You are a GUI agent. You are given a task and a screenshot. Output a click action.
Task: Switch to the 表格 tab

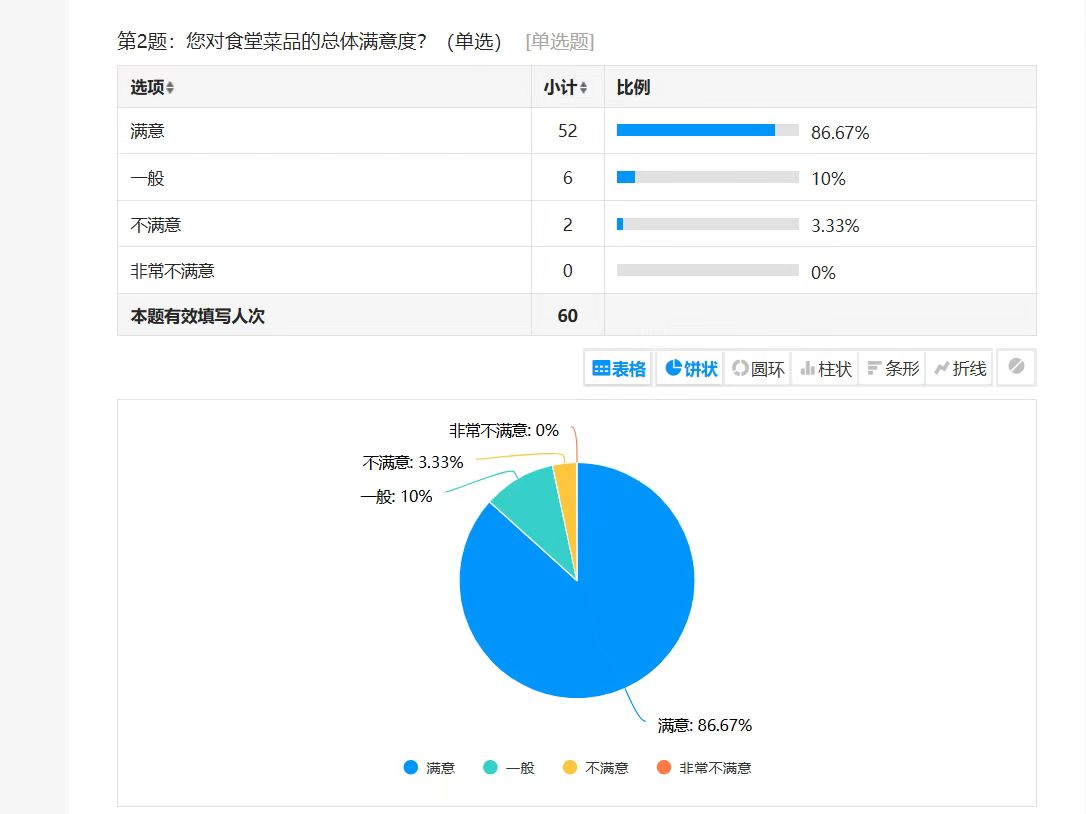pyautogui.click(x=617, y=368)
